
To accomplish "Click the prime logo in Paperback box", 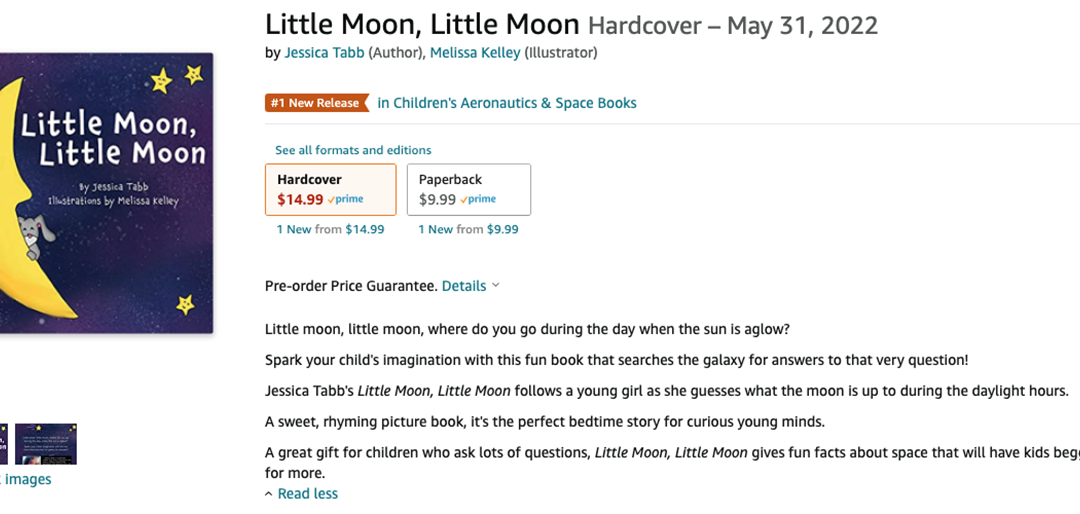I will 477,200.
